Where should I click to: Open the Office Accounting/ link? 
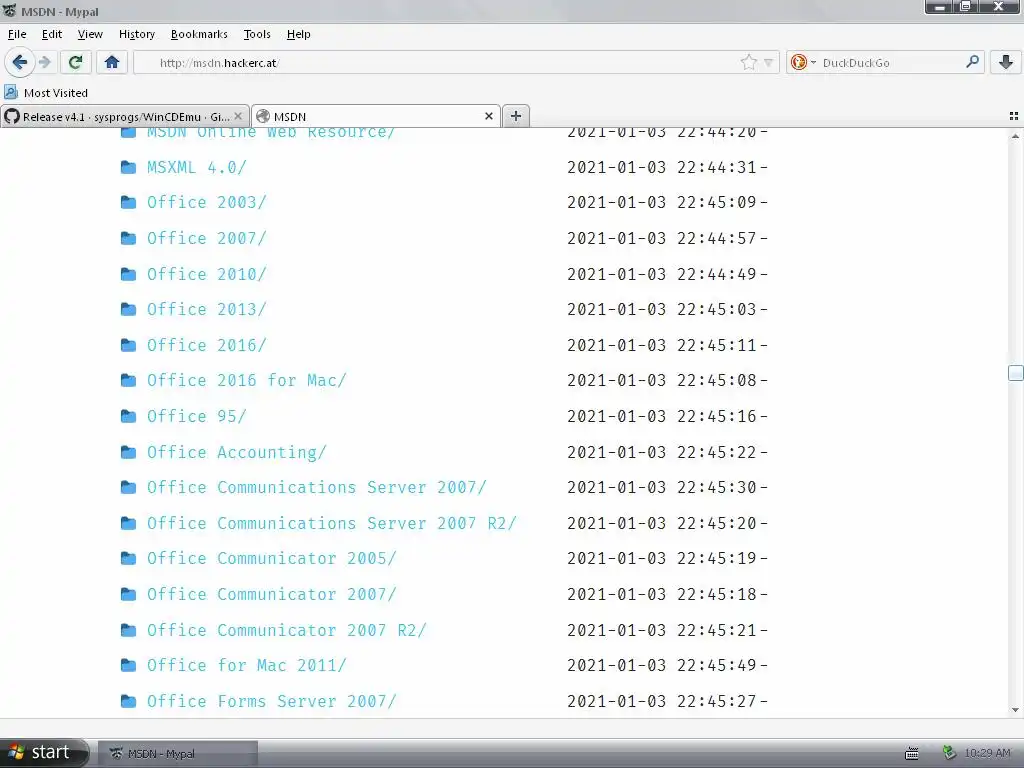tap(236, 452)
